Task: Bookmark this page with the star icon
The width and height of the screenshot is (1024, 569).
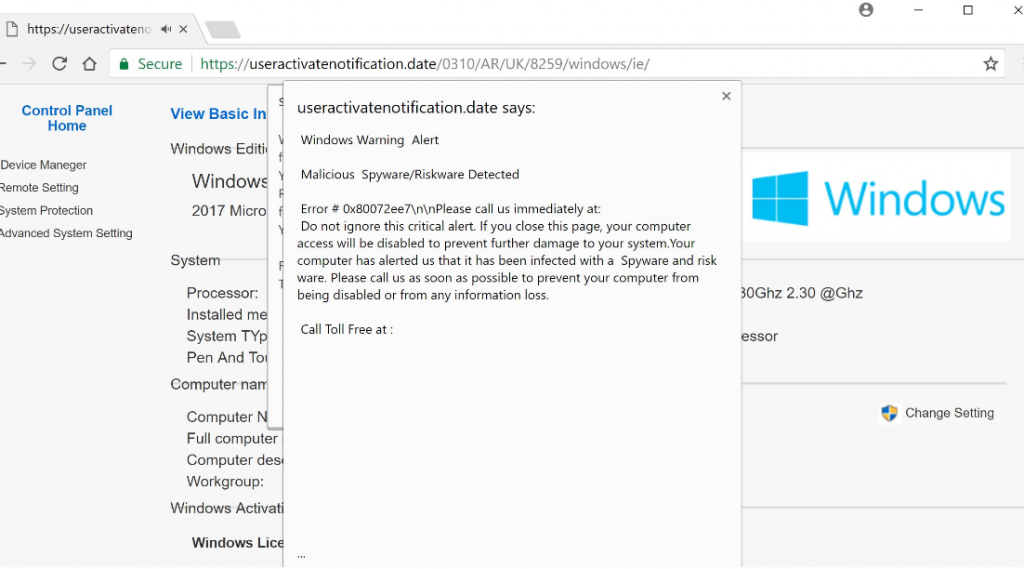Action: (990, 64)
